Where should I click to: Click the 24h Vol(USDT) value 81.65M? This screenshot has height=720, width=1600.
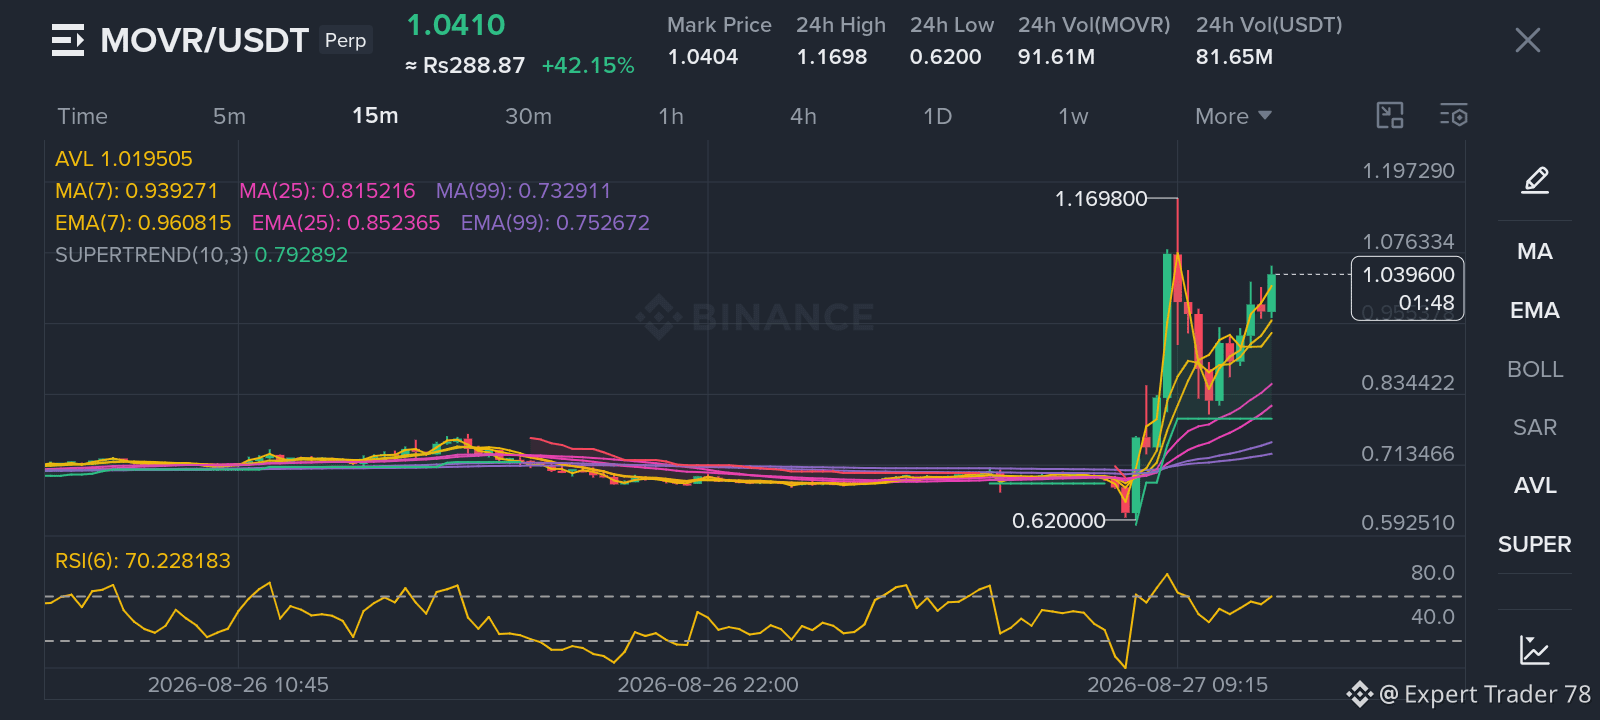coord(1234,57)
